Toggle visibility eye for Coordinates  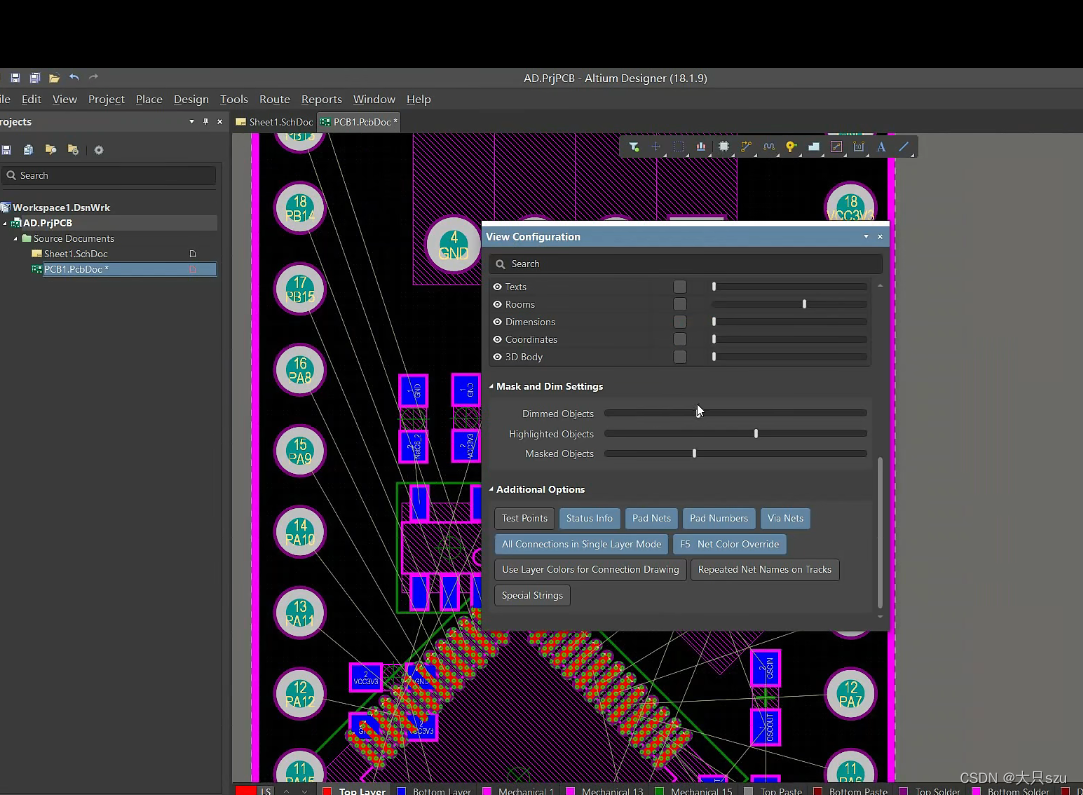497,340
